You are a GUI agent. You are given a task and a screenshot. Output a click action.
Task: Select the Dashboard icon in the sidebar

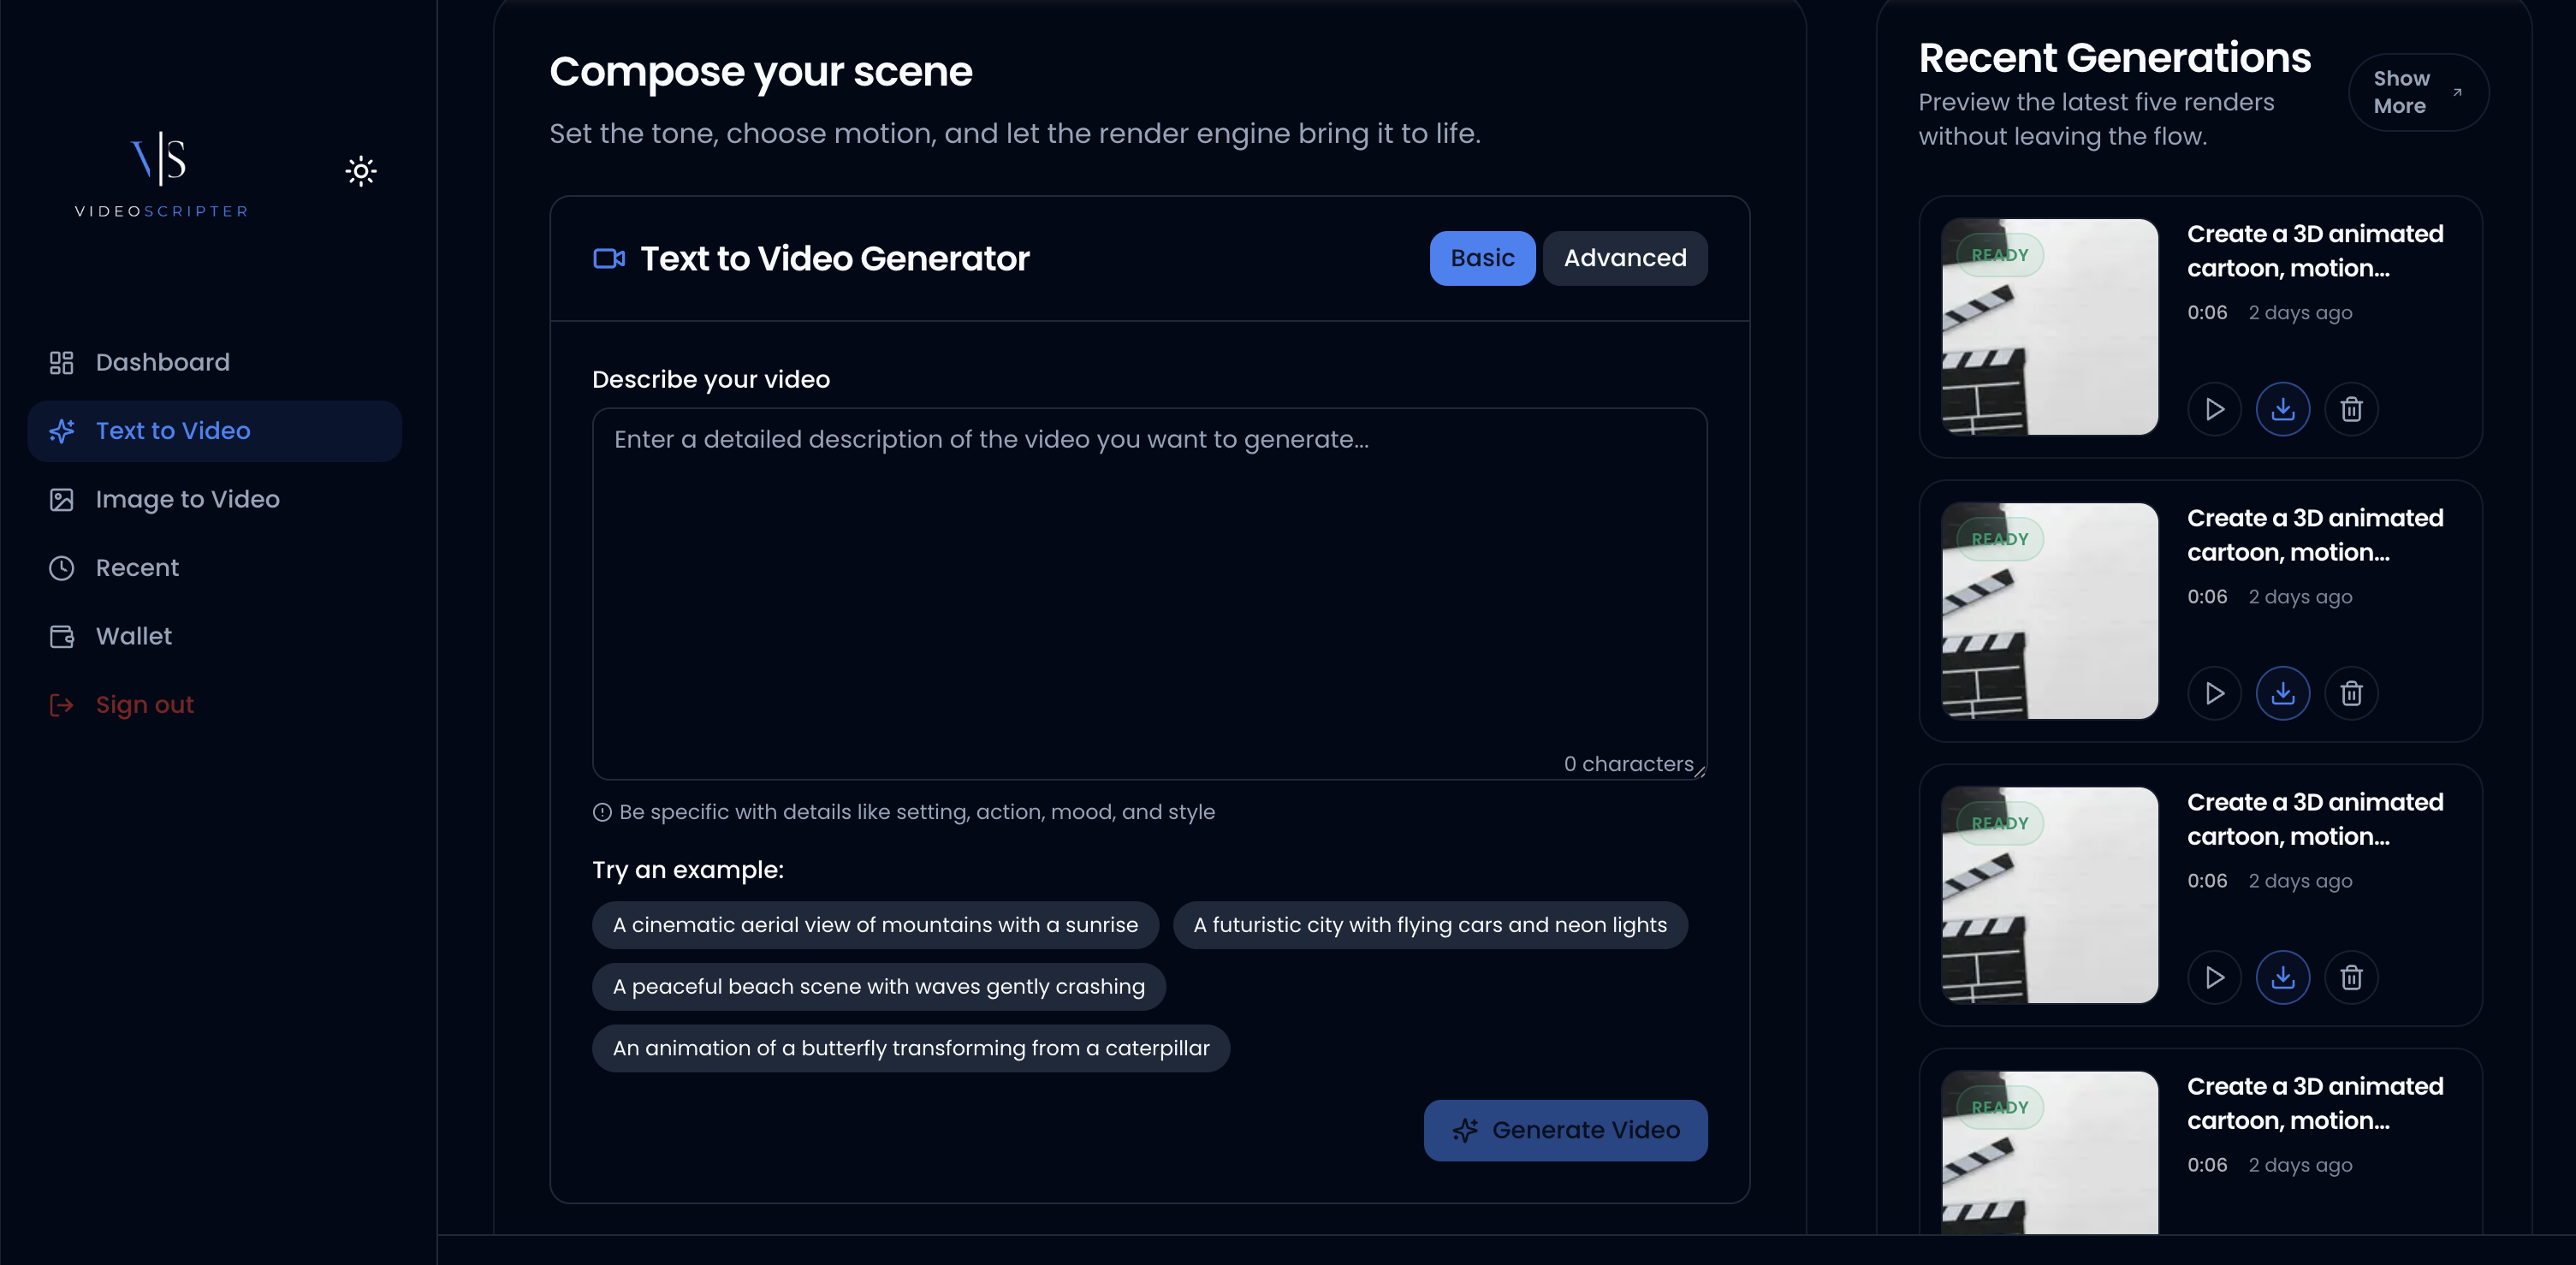click(x=62, y=362)
